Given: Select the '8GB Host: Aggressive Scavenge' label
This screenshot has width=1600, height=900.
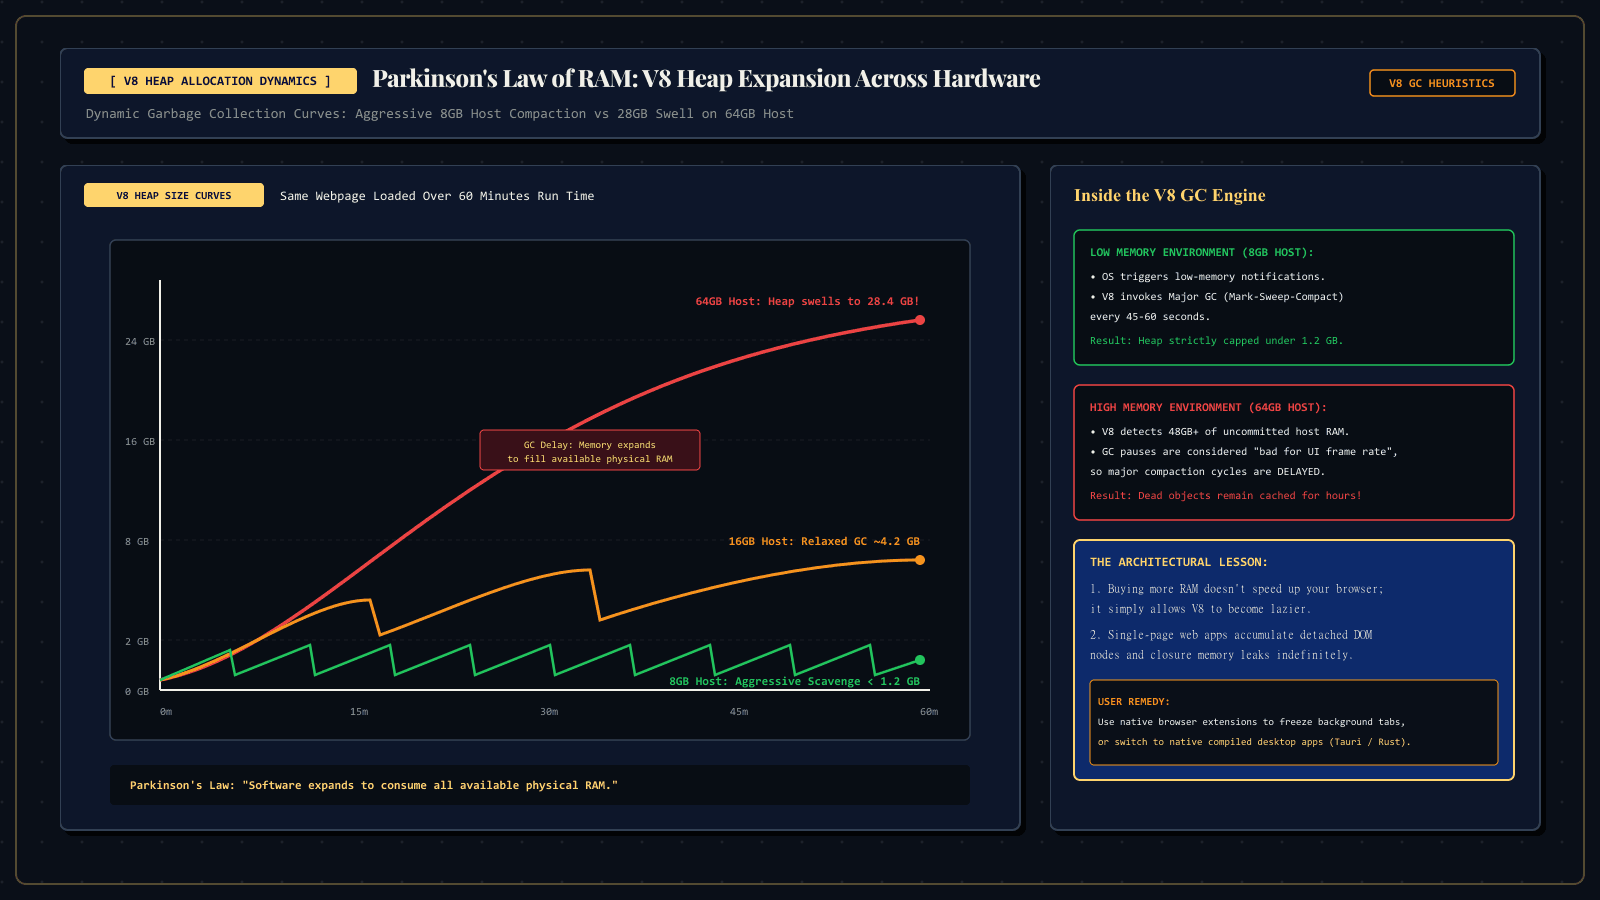Looking at the screenshot, I should tap(794, 681).
